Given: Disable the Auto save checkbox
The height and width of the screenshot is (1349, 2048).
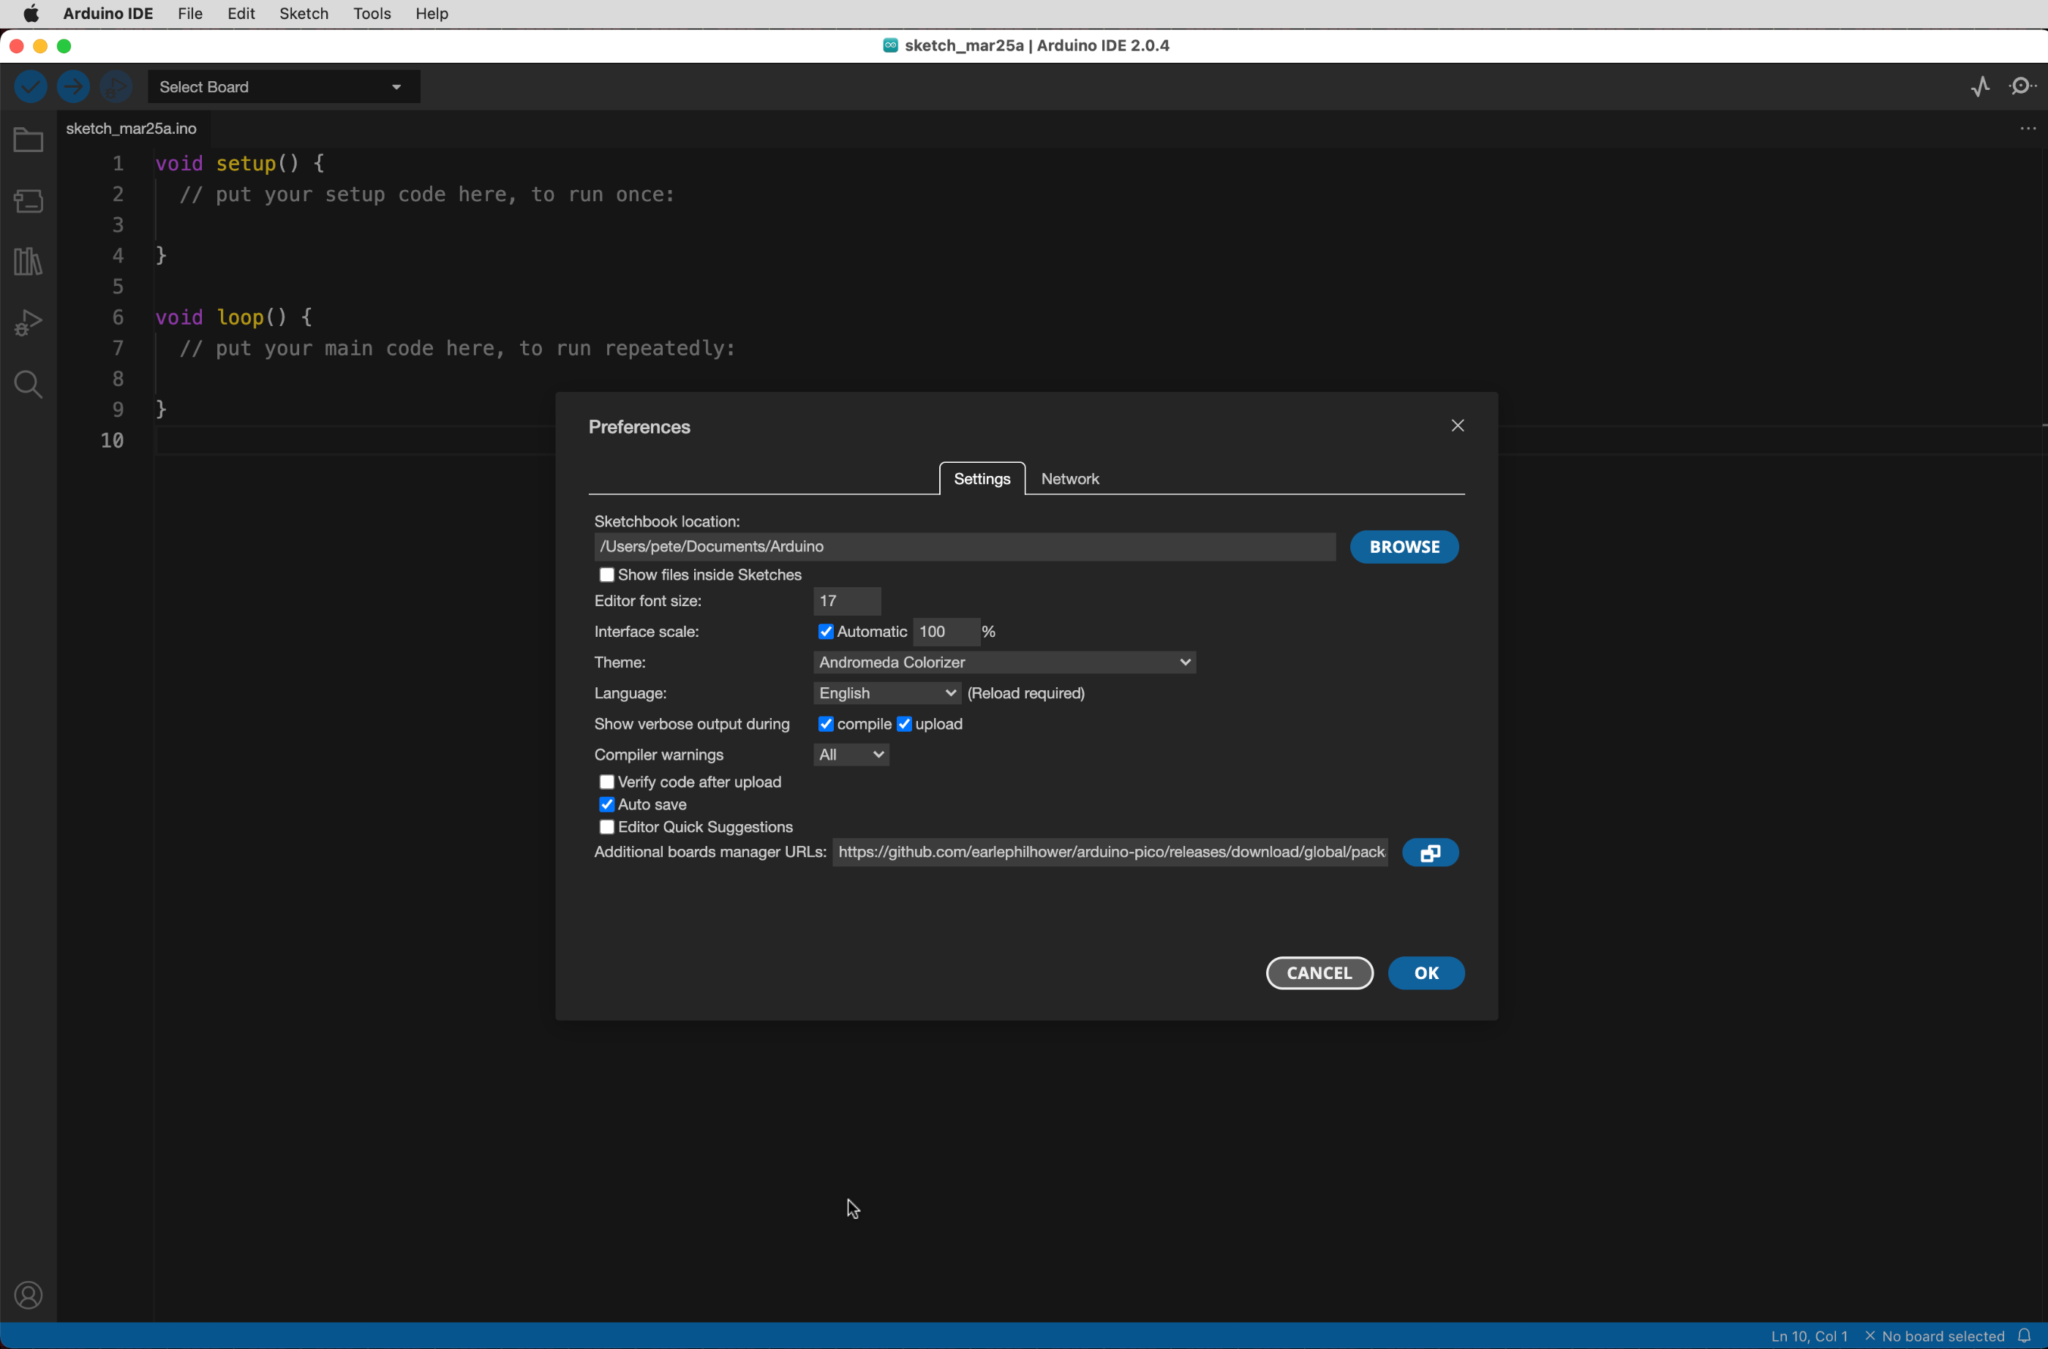Looking at the screenshot, I should point(607,803).
